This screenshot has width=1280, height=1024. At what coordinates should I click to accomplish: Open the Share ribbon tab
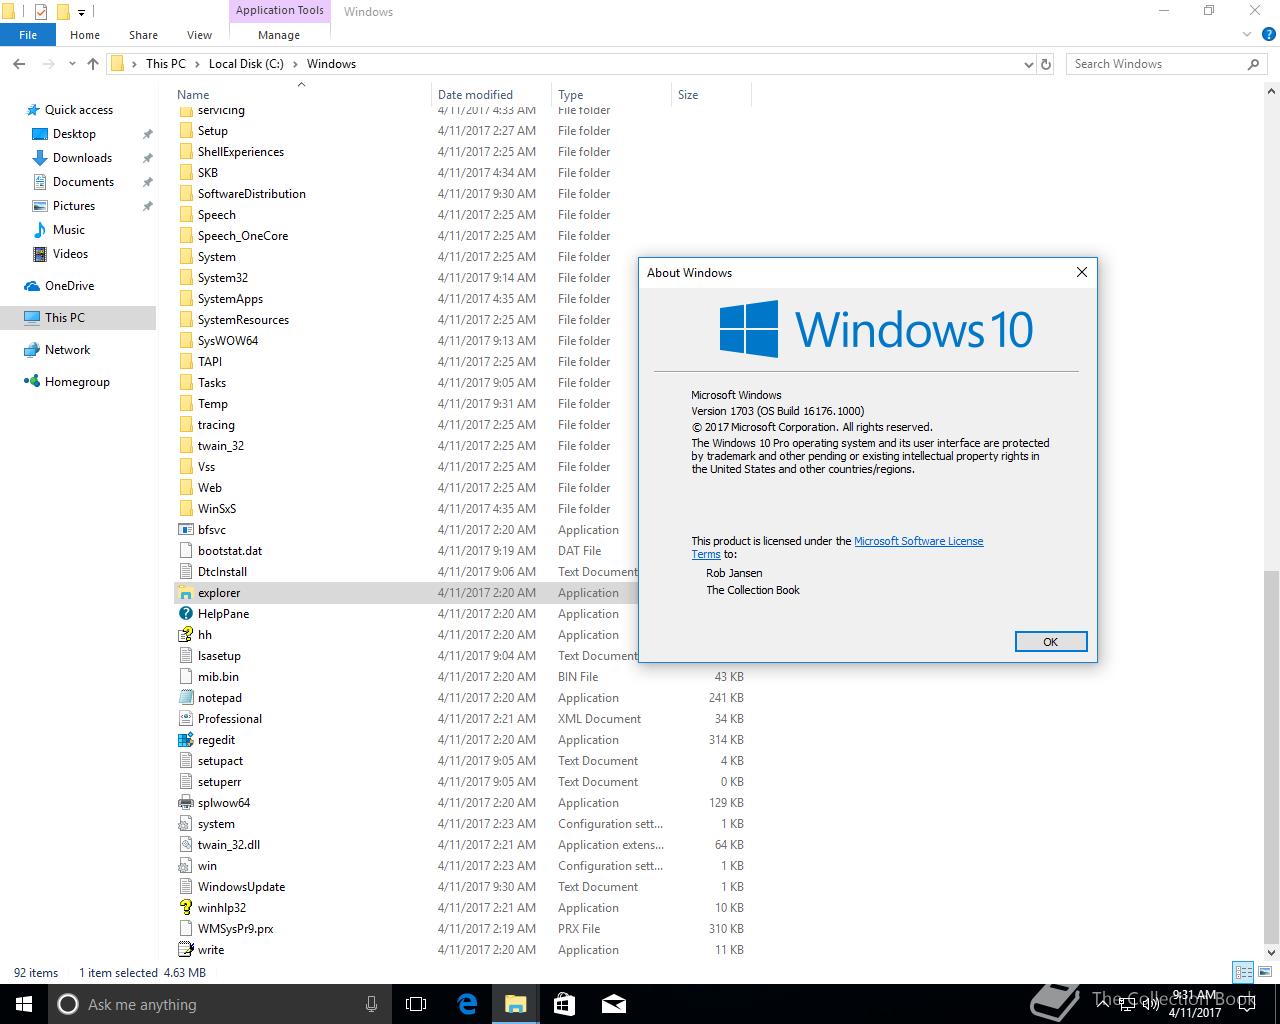tap(143, 35)
